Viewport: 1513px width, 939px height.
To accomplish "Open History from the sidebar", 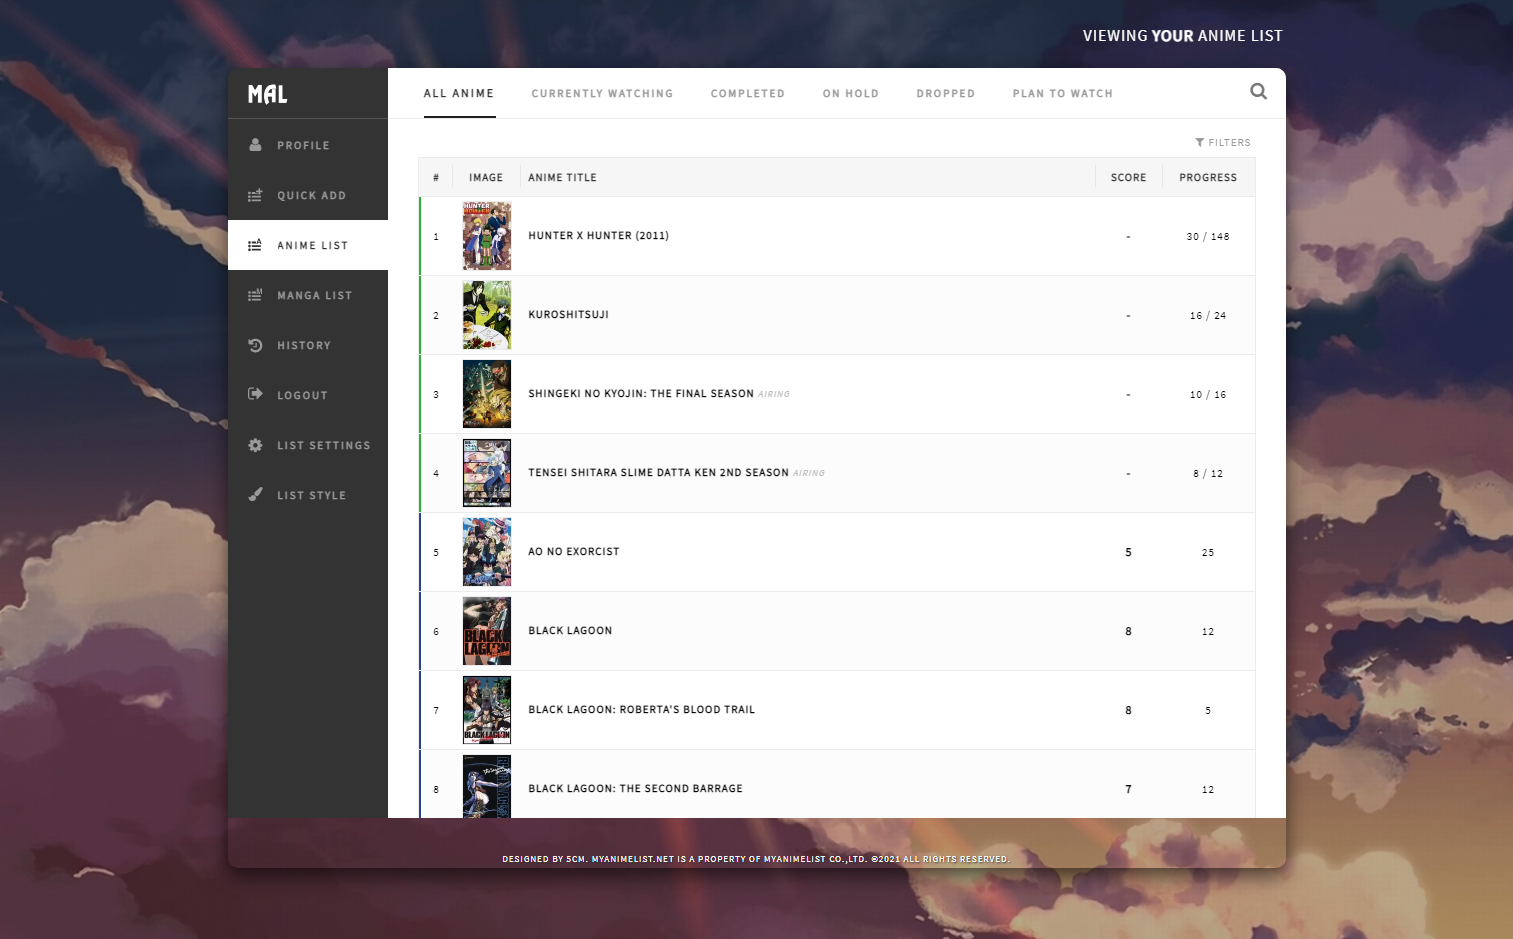I will (303, 345).
